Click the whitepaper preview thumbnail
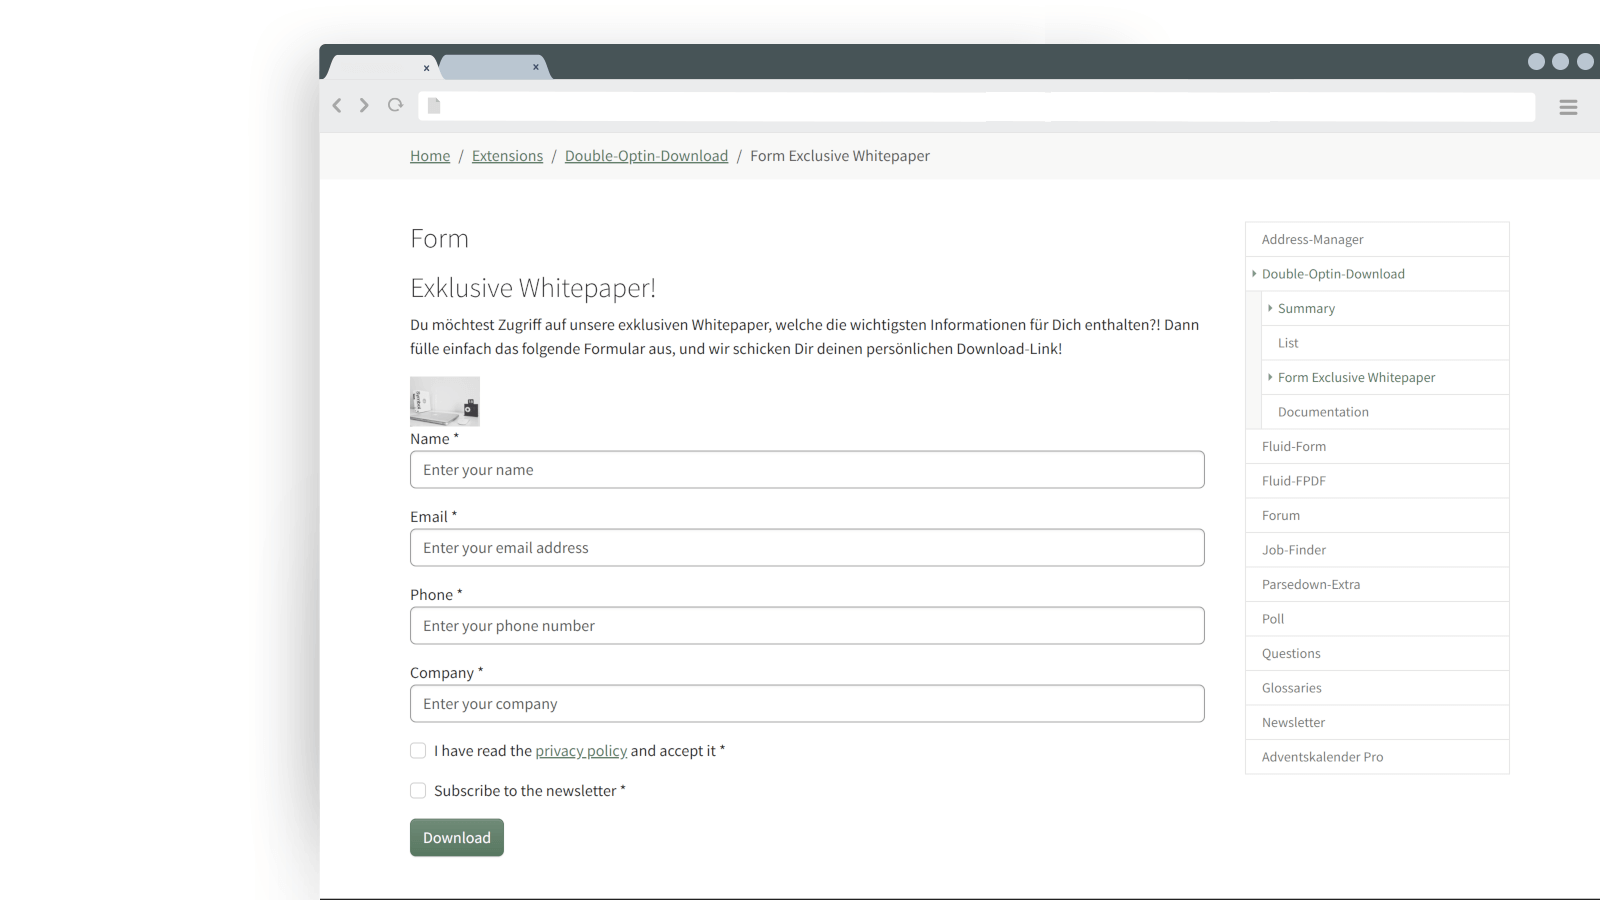Viewport: 1600px width, 900px height. [x=445, y=401]
